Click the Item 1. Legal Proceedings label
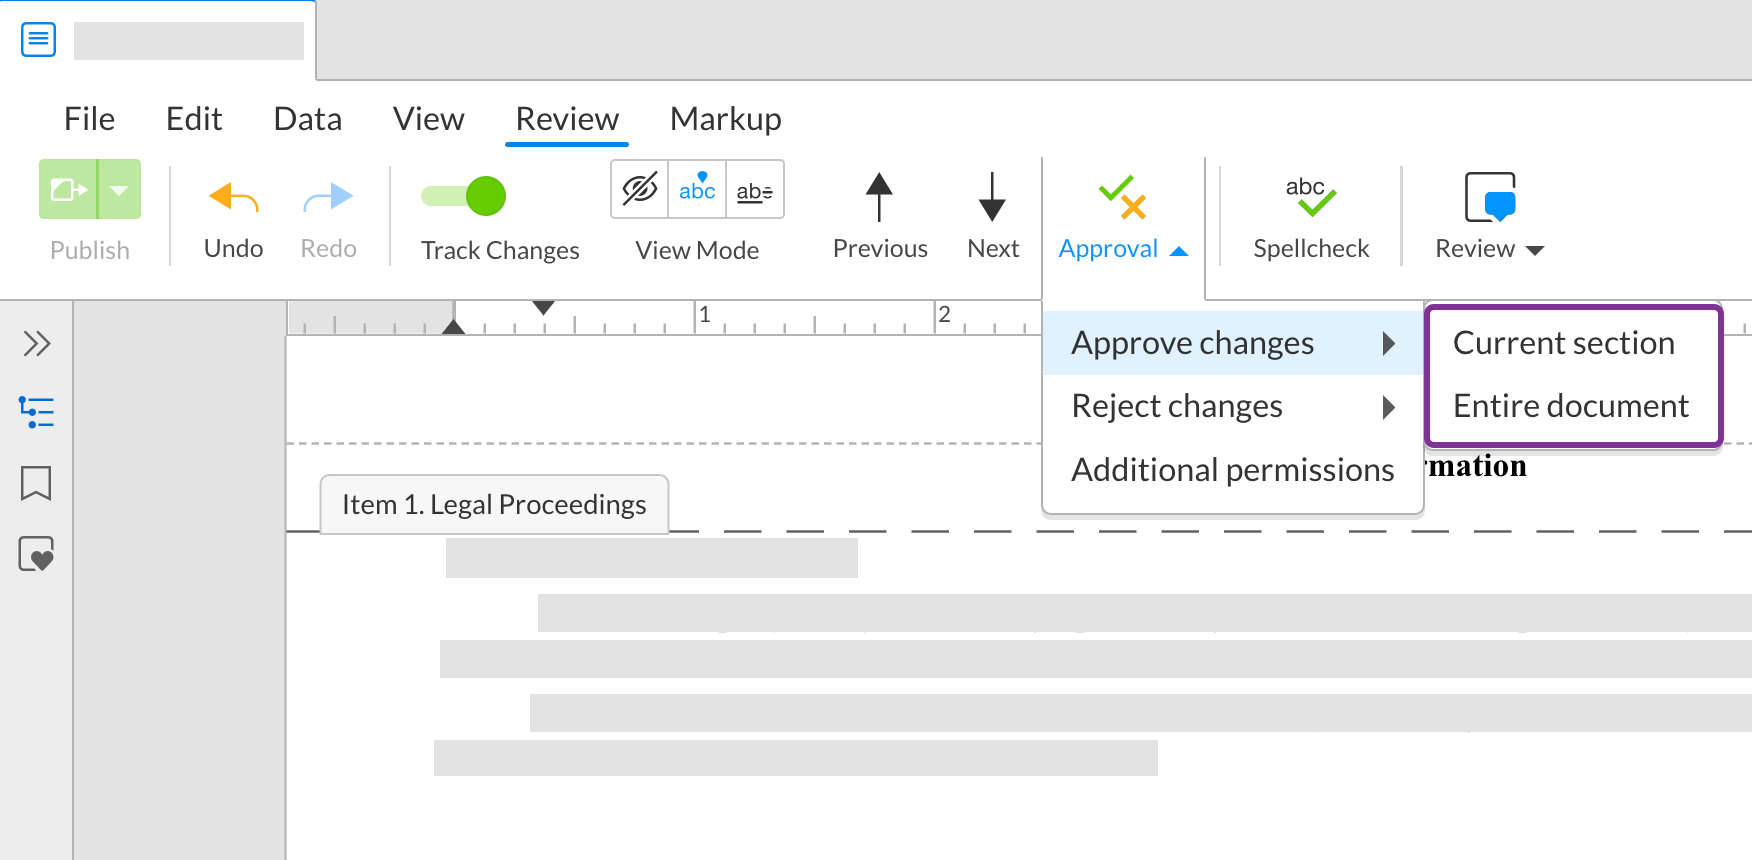 (x=493, y=504)
